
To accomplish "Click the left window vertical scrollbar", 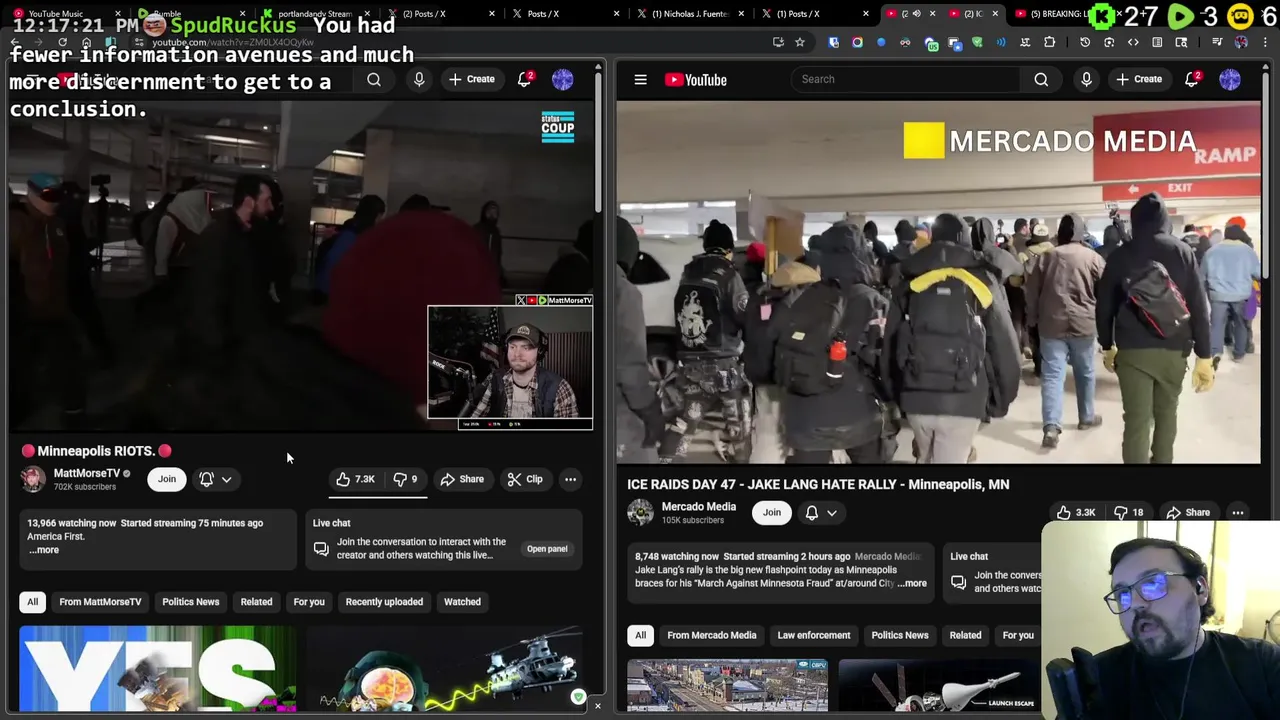I will point(598,140).
